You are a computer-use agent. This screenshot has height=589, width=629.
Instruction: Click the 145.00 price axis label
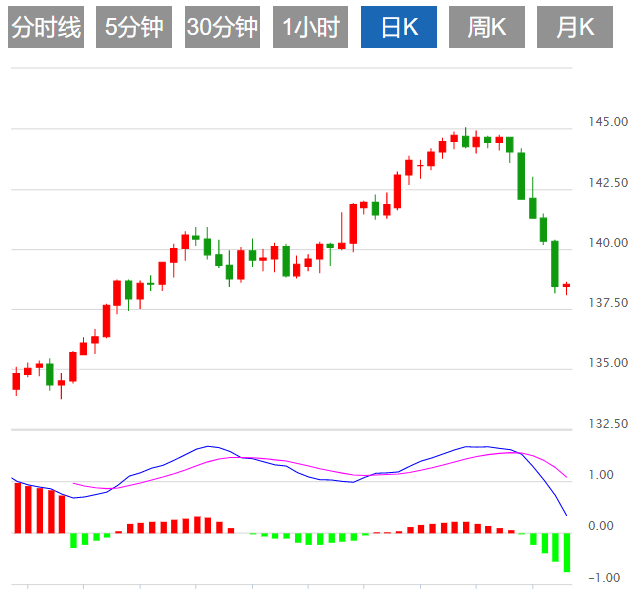coord(607,122)
